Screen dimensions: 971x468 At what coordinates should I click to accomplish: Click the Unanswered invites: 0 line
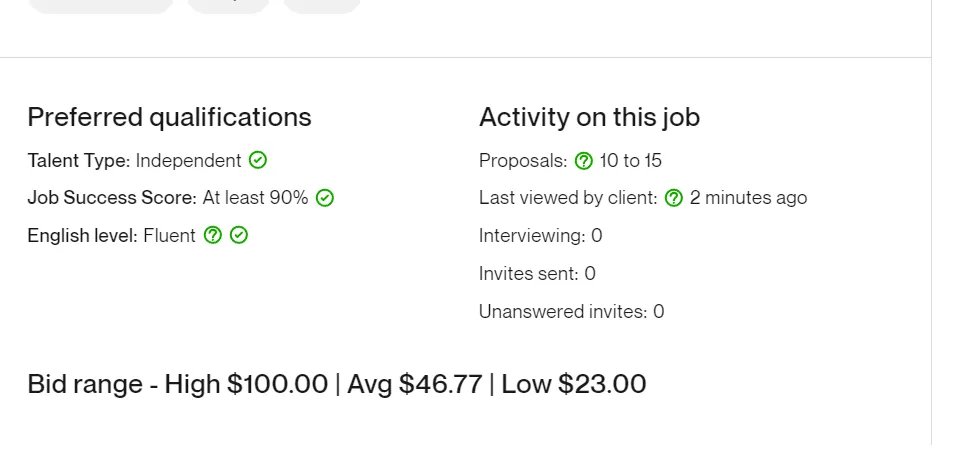[571, 312]
